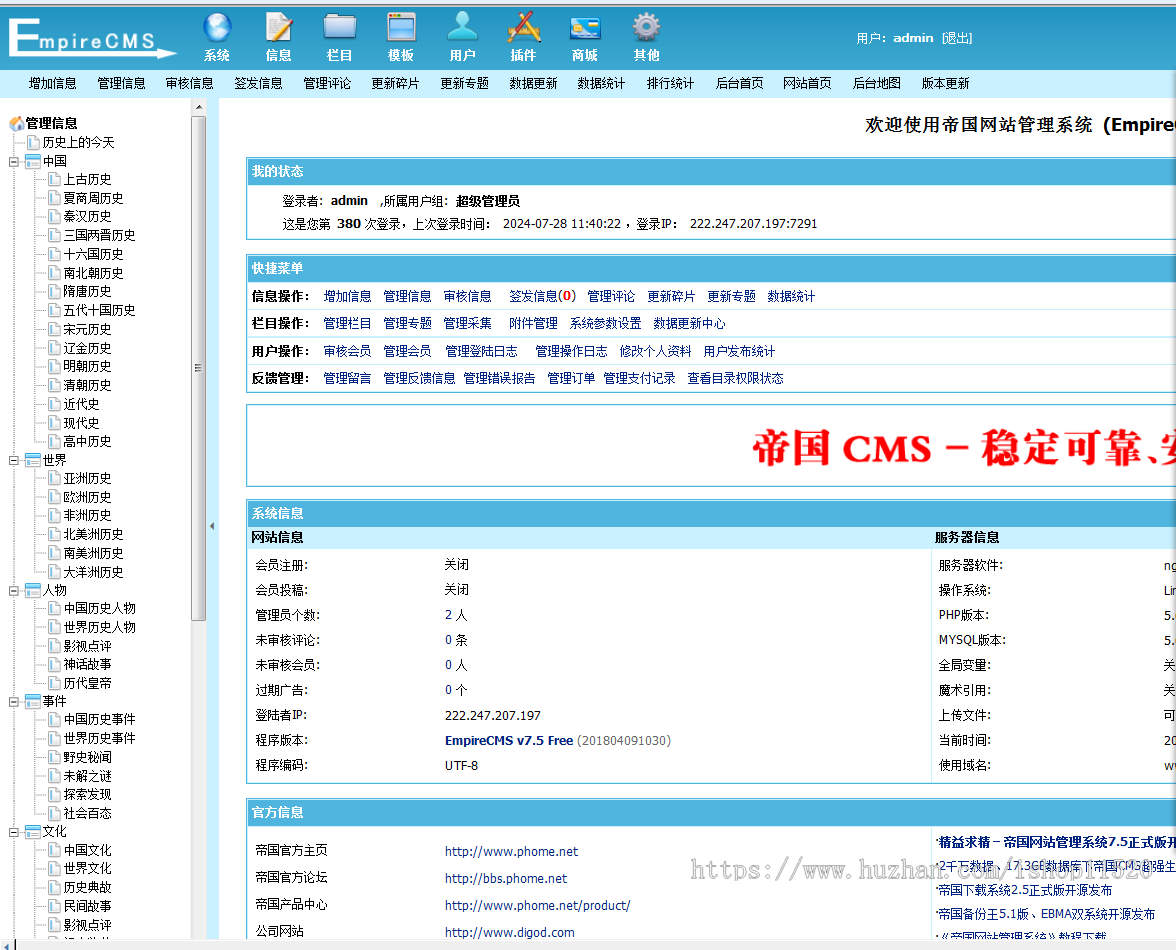Click the EmpireCMS logo
Viewport: 1176px width, 950px height.
pyautogui.click(x=92, y=38)
